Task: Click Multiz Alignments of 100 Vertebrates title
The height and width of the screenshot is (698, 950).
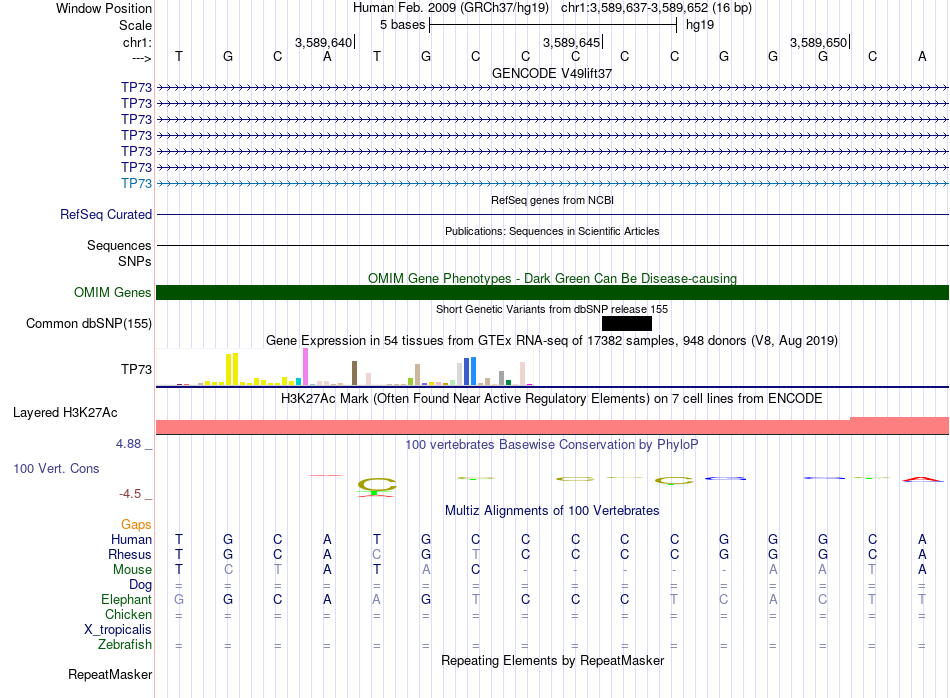Action: 552,511
